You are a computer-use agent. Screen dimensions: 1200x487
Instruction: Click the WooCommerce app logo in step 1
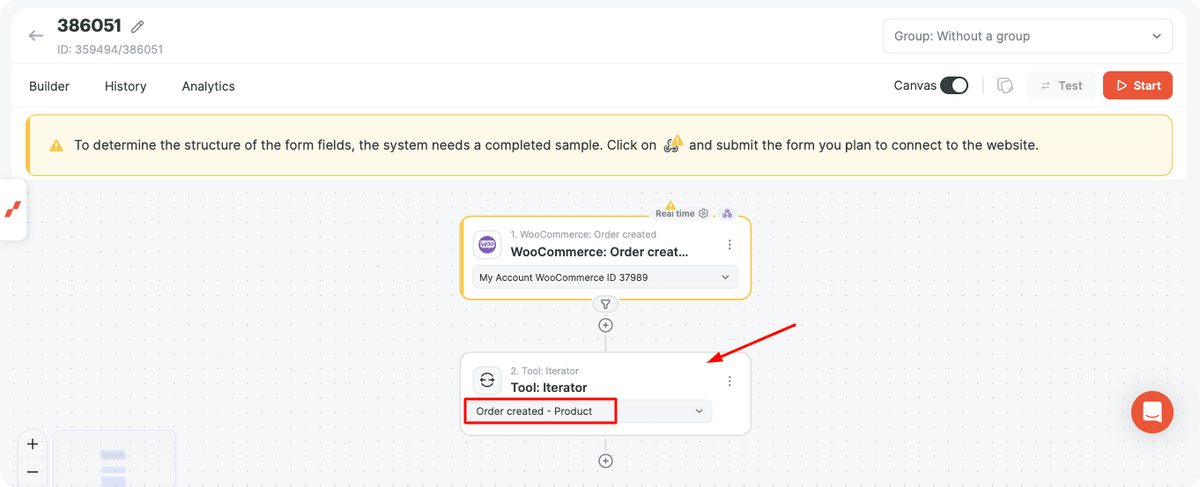[487, 244]
